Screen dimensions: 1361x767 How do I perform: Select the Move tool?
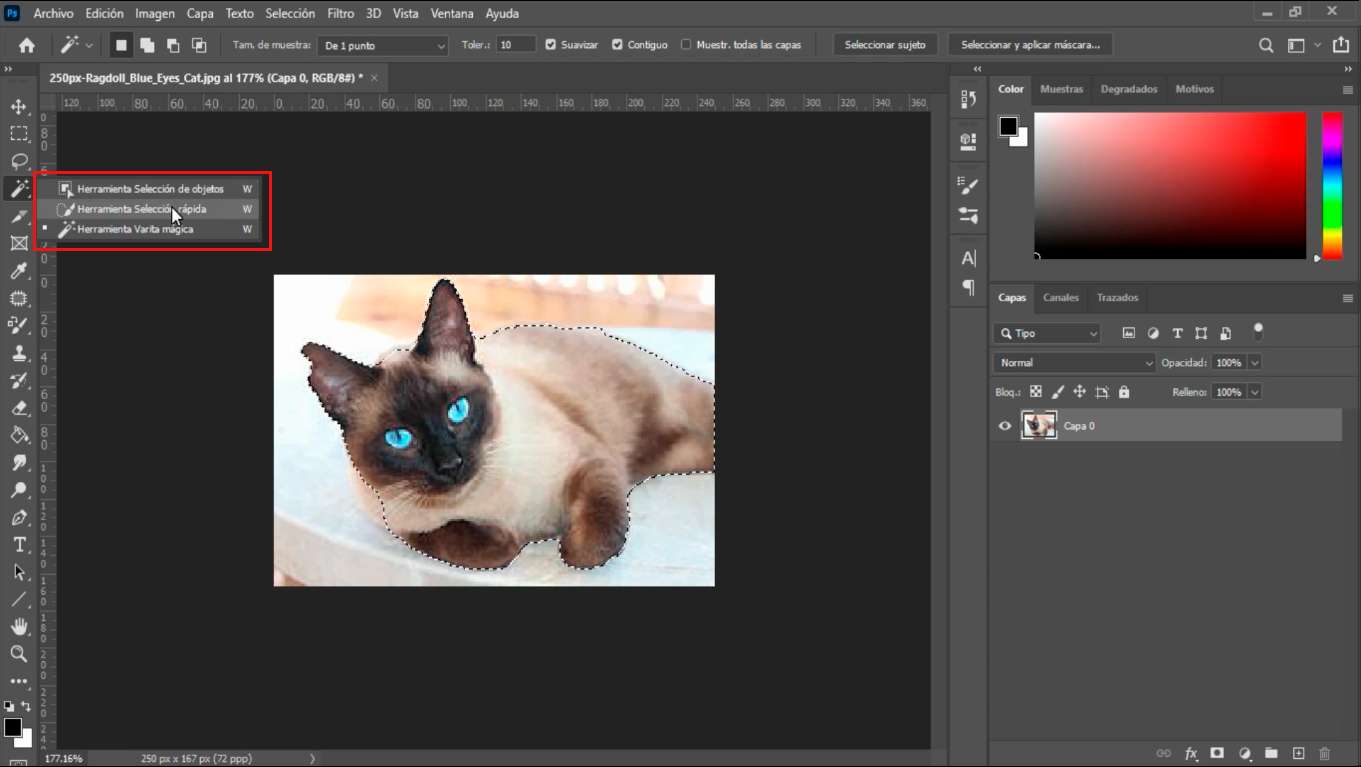tap(19, 107)
